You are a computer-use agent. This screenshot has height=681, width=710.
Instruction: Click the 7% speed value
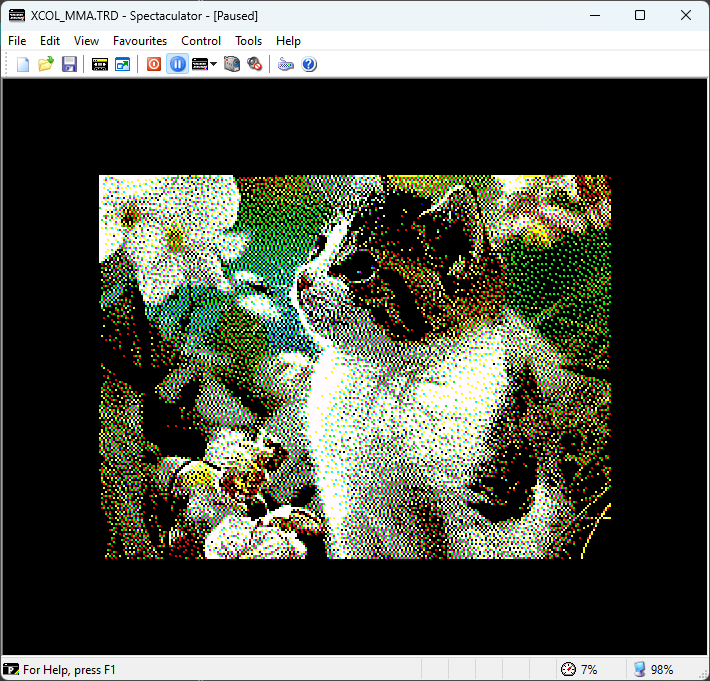click(x=589, y=669)
